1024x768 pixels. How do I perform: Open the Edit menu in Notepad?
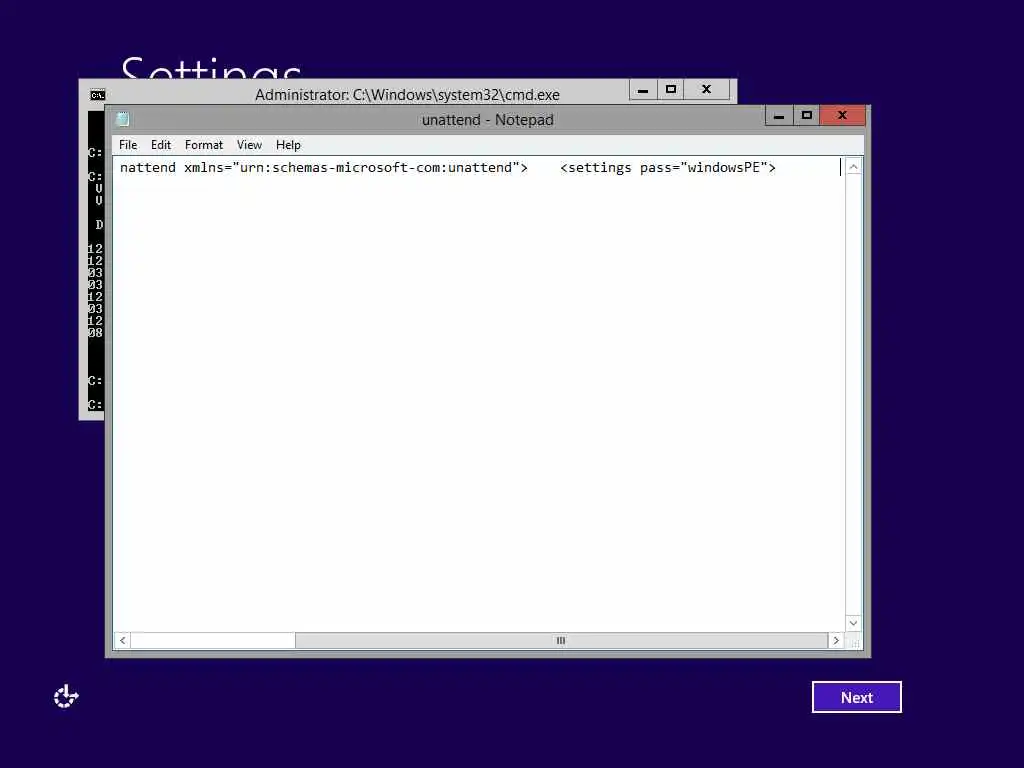click(161, 145)
